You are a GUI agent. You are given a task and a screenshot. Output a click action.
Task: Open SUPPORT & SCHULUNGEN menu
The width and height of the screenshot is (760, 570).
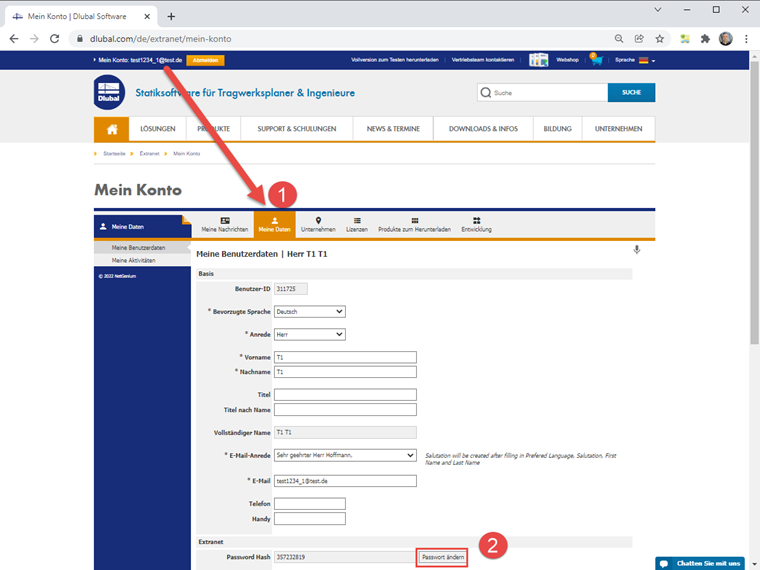(x=297, y=129)
